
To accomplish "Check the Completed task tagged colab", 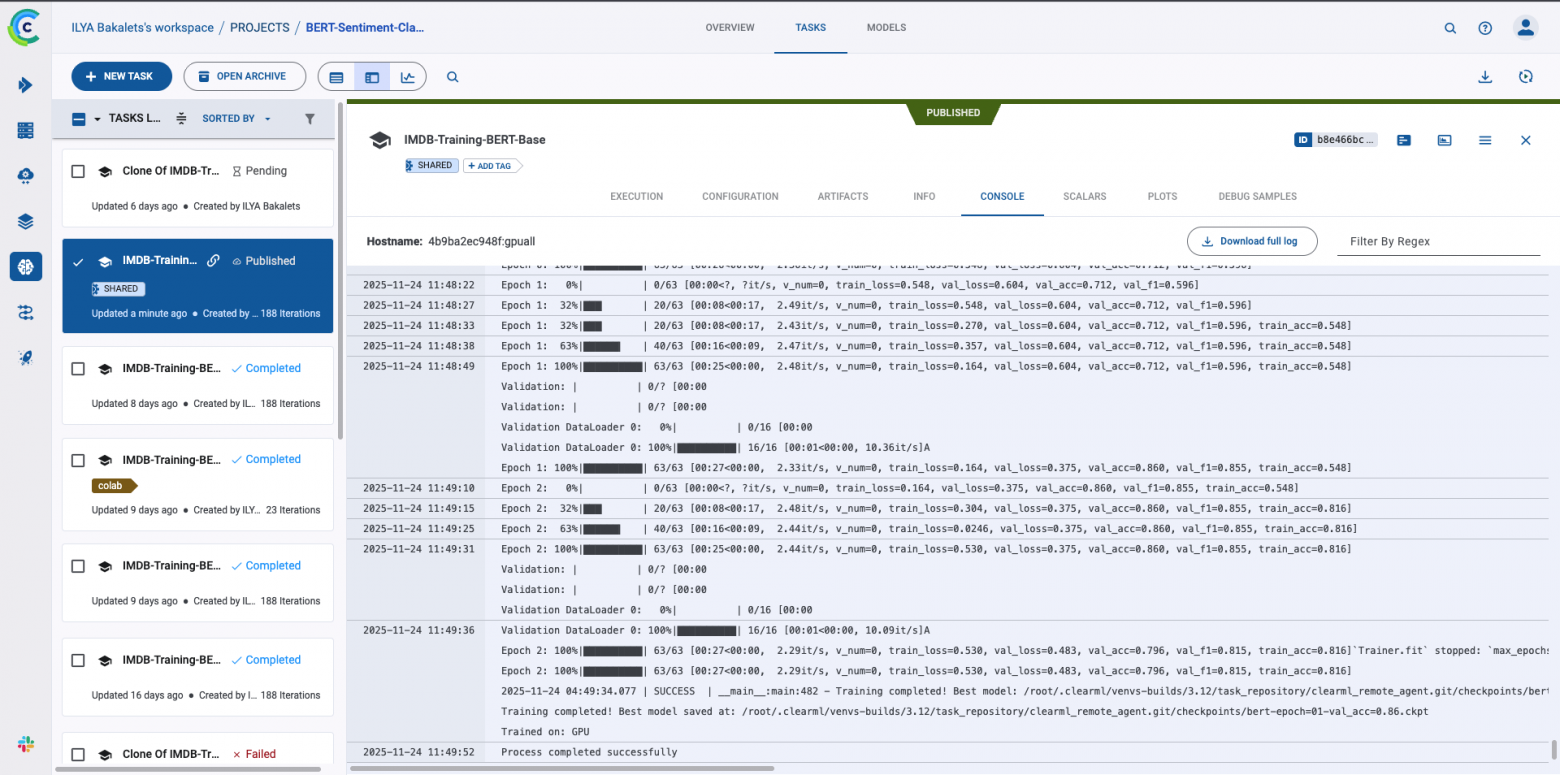I will pyautogui.click(x=78, y=460).
